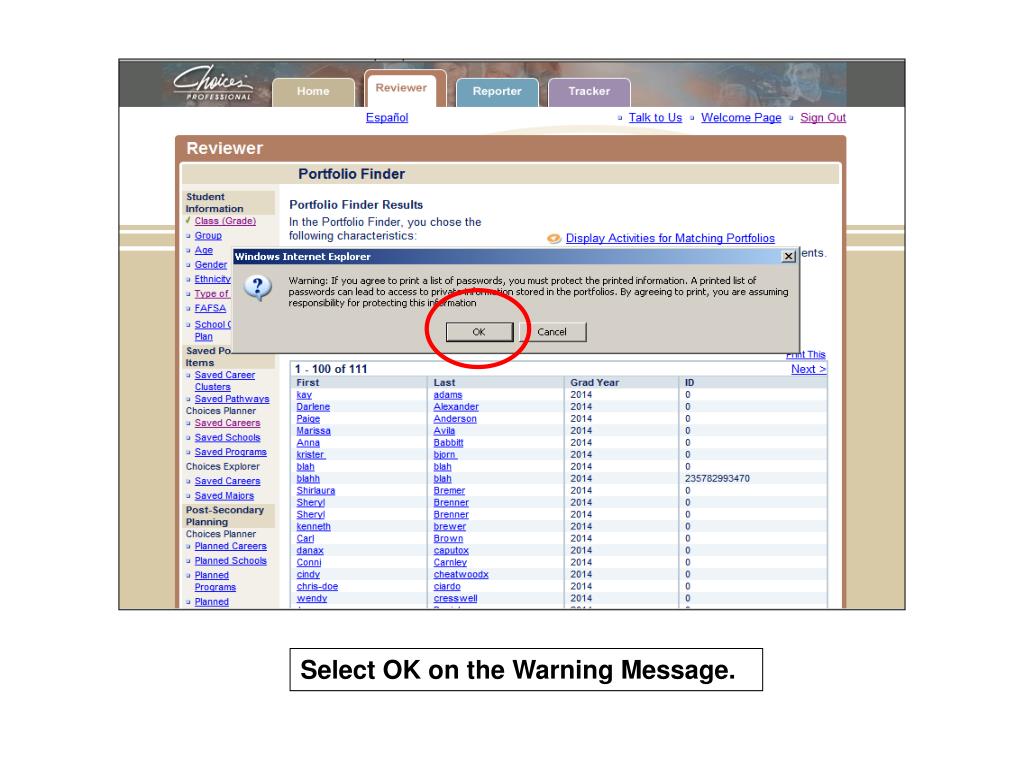
Task: Open last name Alexander link
Action: click(x=456, y=407)
